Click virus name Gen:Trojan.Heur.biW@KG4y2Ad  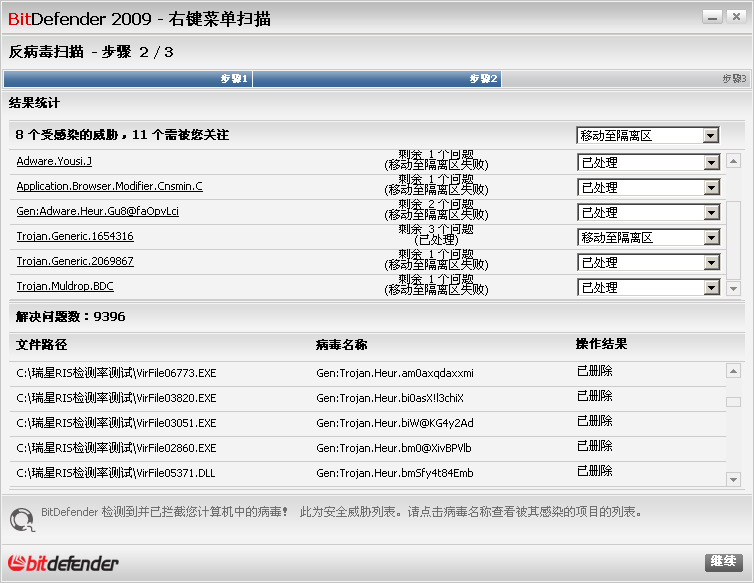tap(395, 423)
